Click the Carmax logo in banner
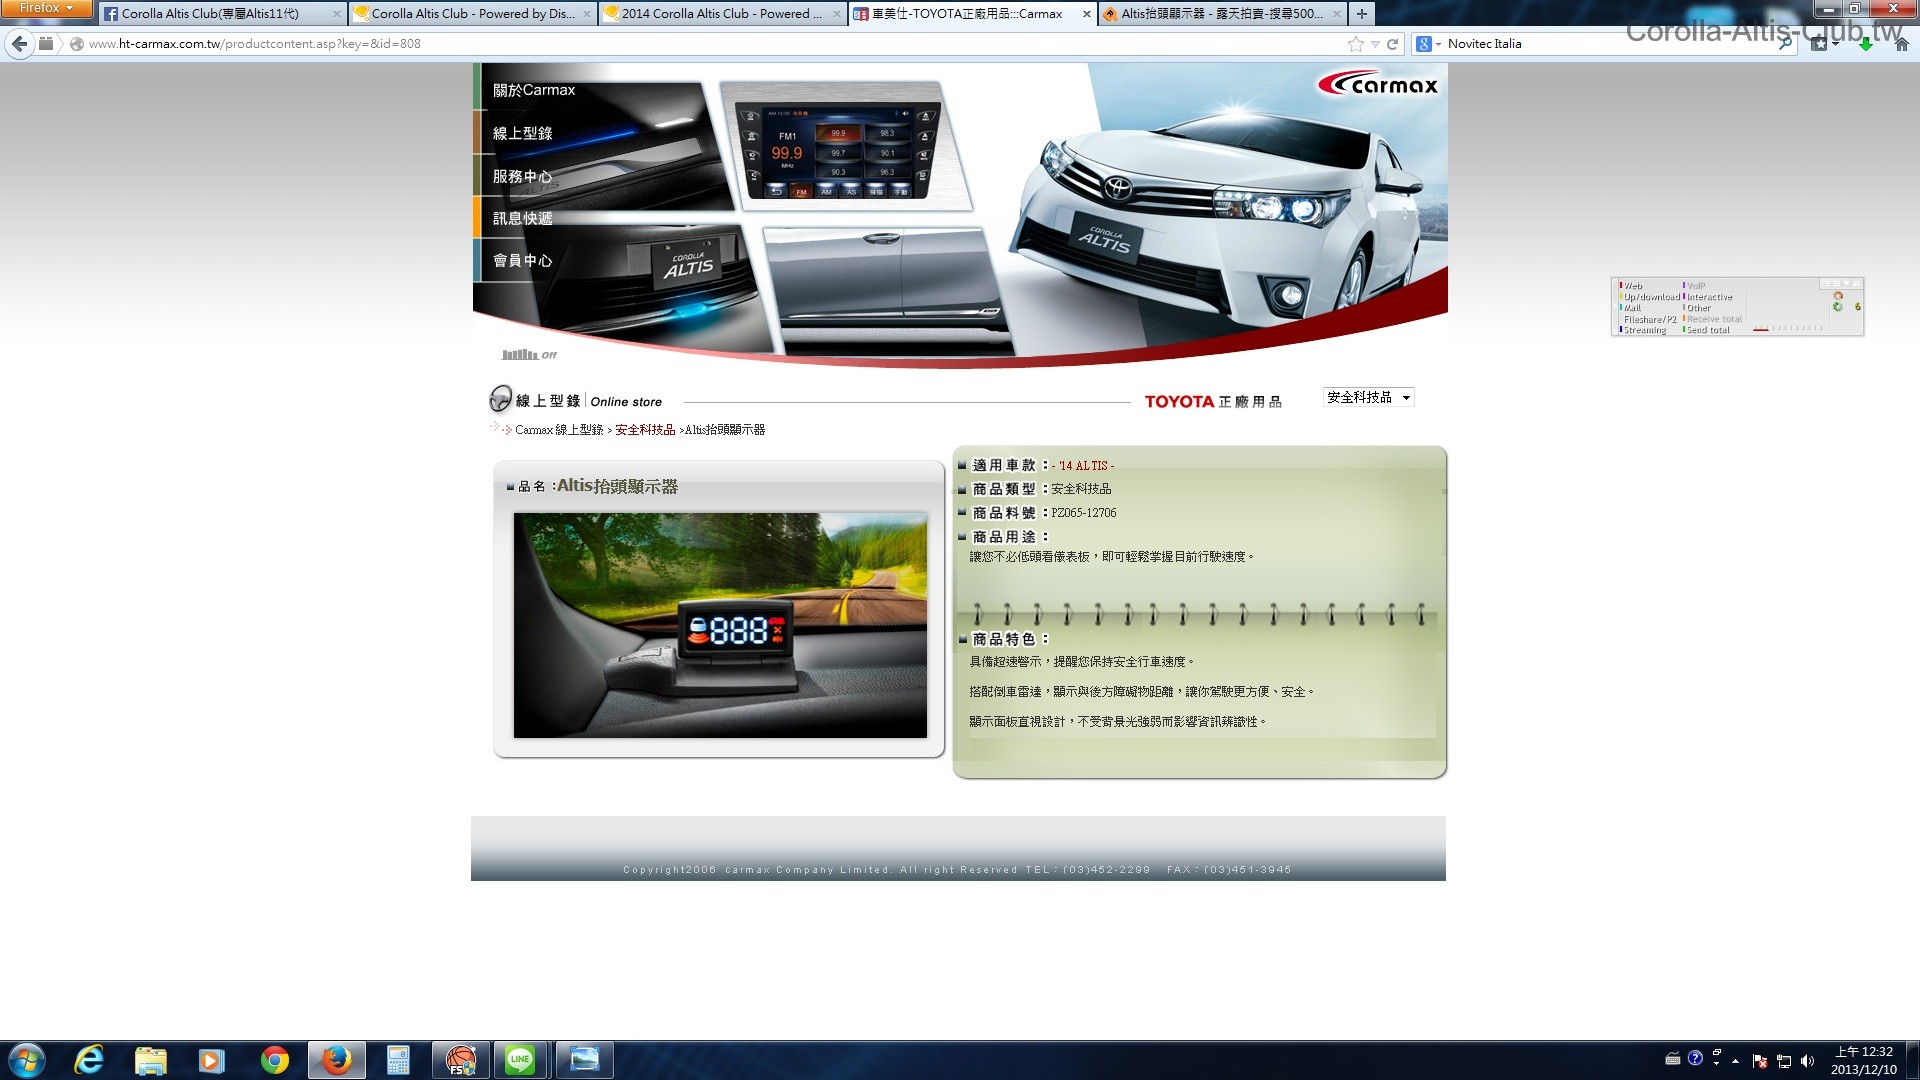Image resolution: width=1920 pixels, height=1080 pixels. 1378,84
